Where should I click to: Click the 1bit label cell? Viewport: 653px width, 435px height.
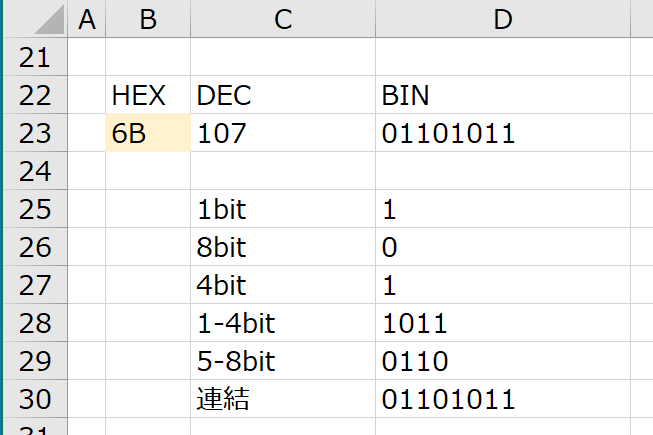[x=283, y=209]
